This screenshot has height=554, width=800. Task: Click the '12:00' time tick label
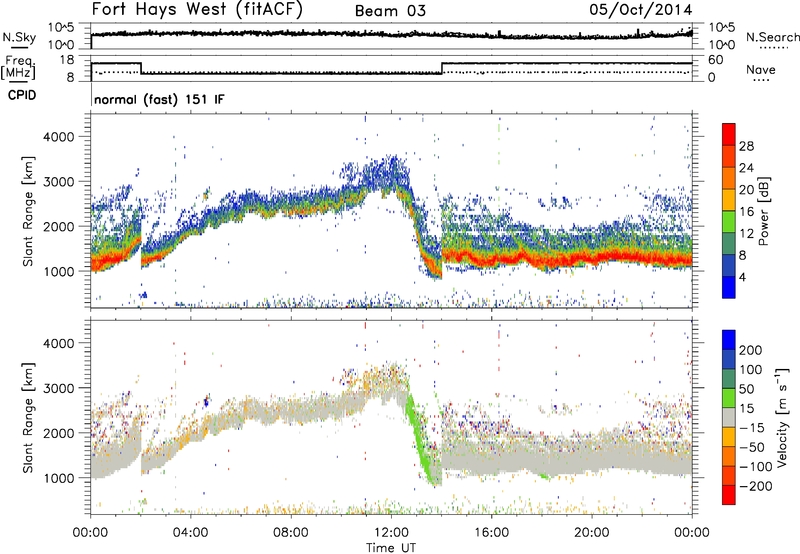click(x=391, y=533)
